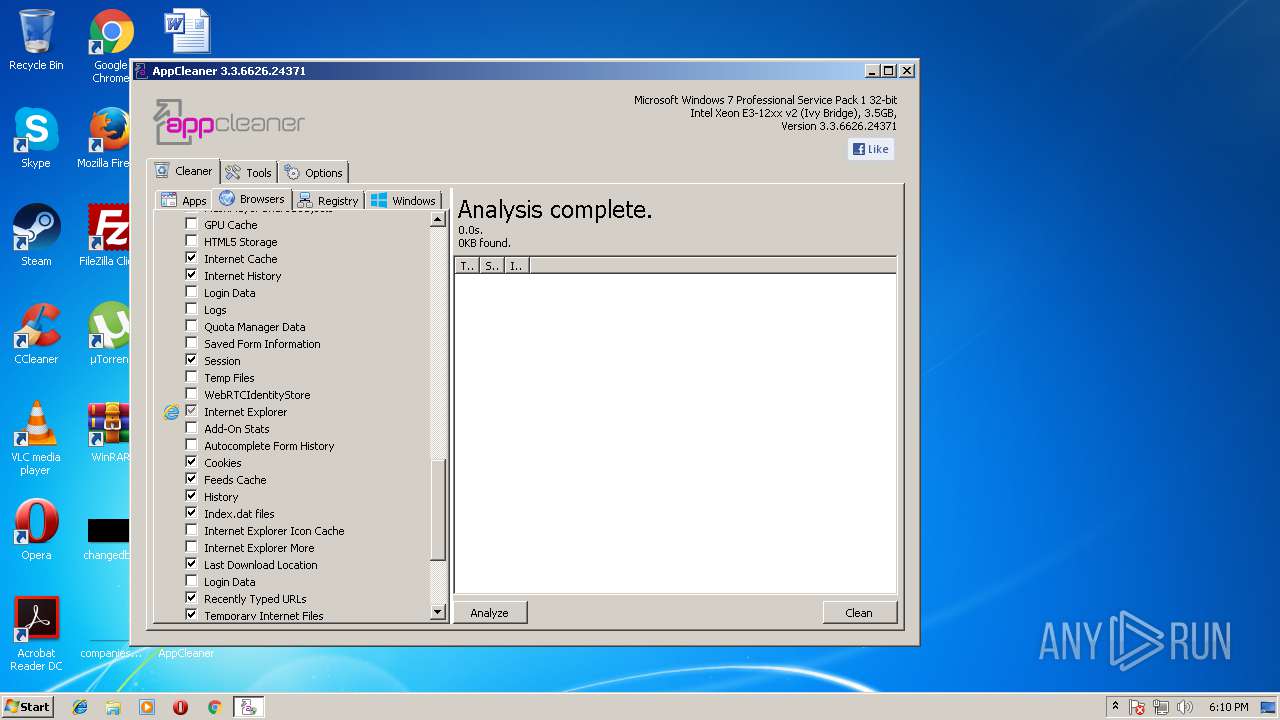Launch VLC media player shortcut
The image size is (1280, 720).
point(36,438)
